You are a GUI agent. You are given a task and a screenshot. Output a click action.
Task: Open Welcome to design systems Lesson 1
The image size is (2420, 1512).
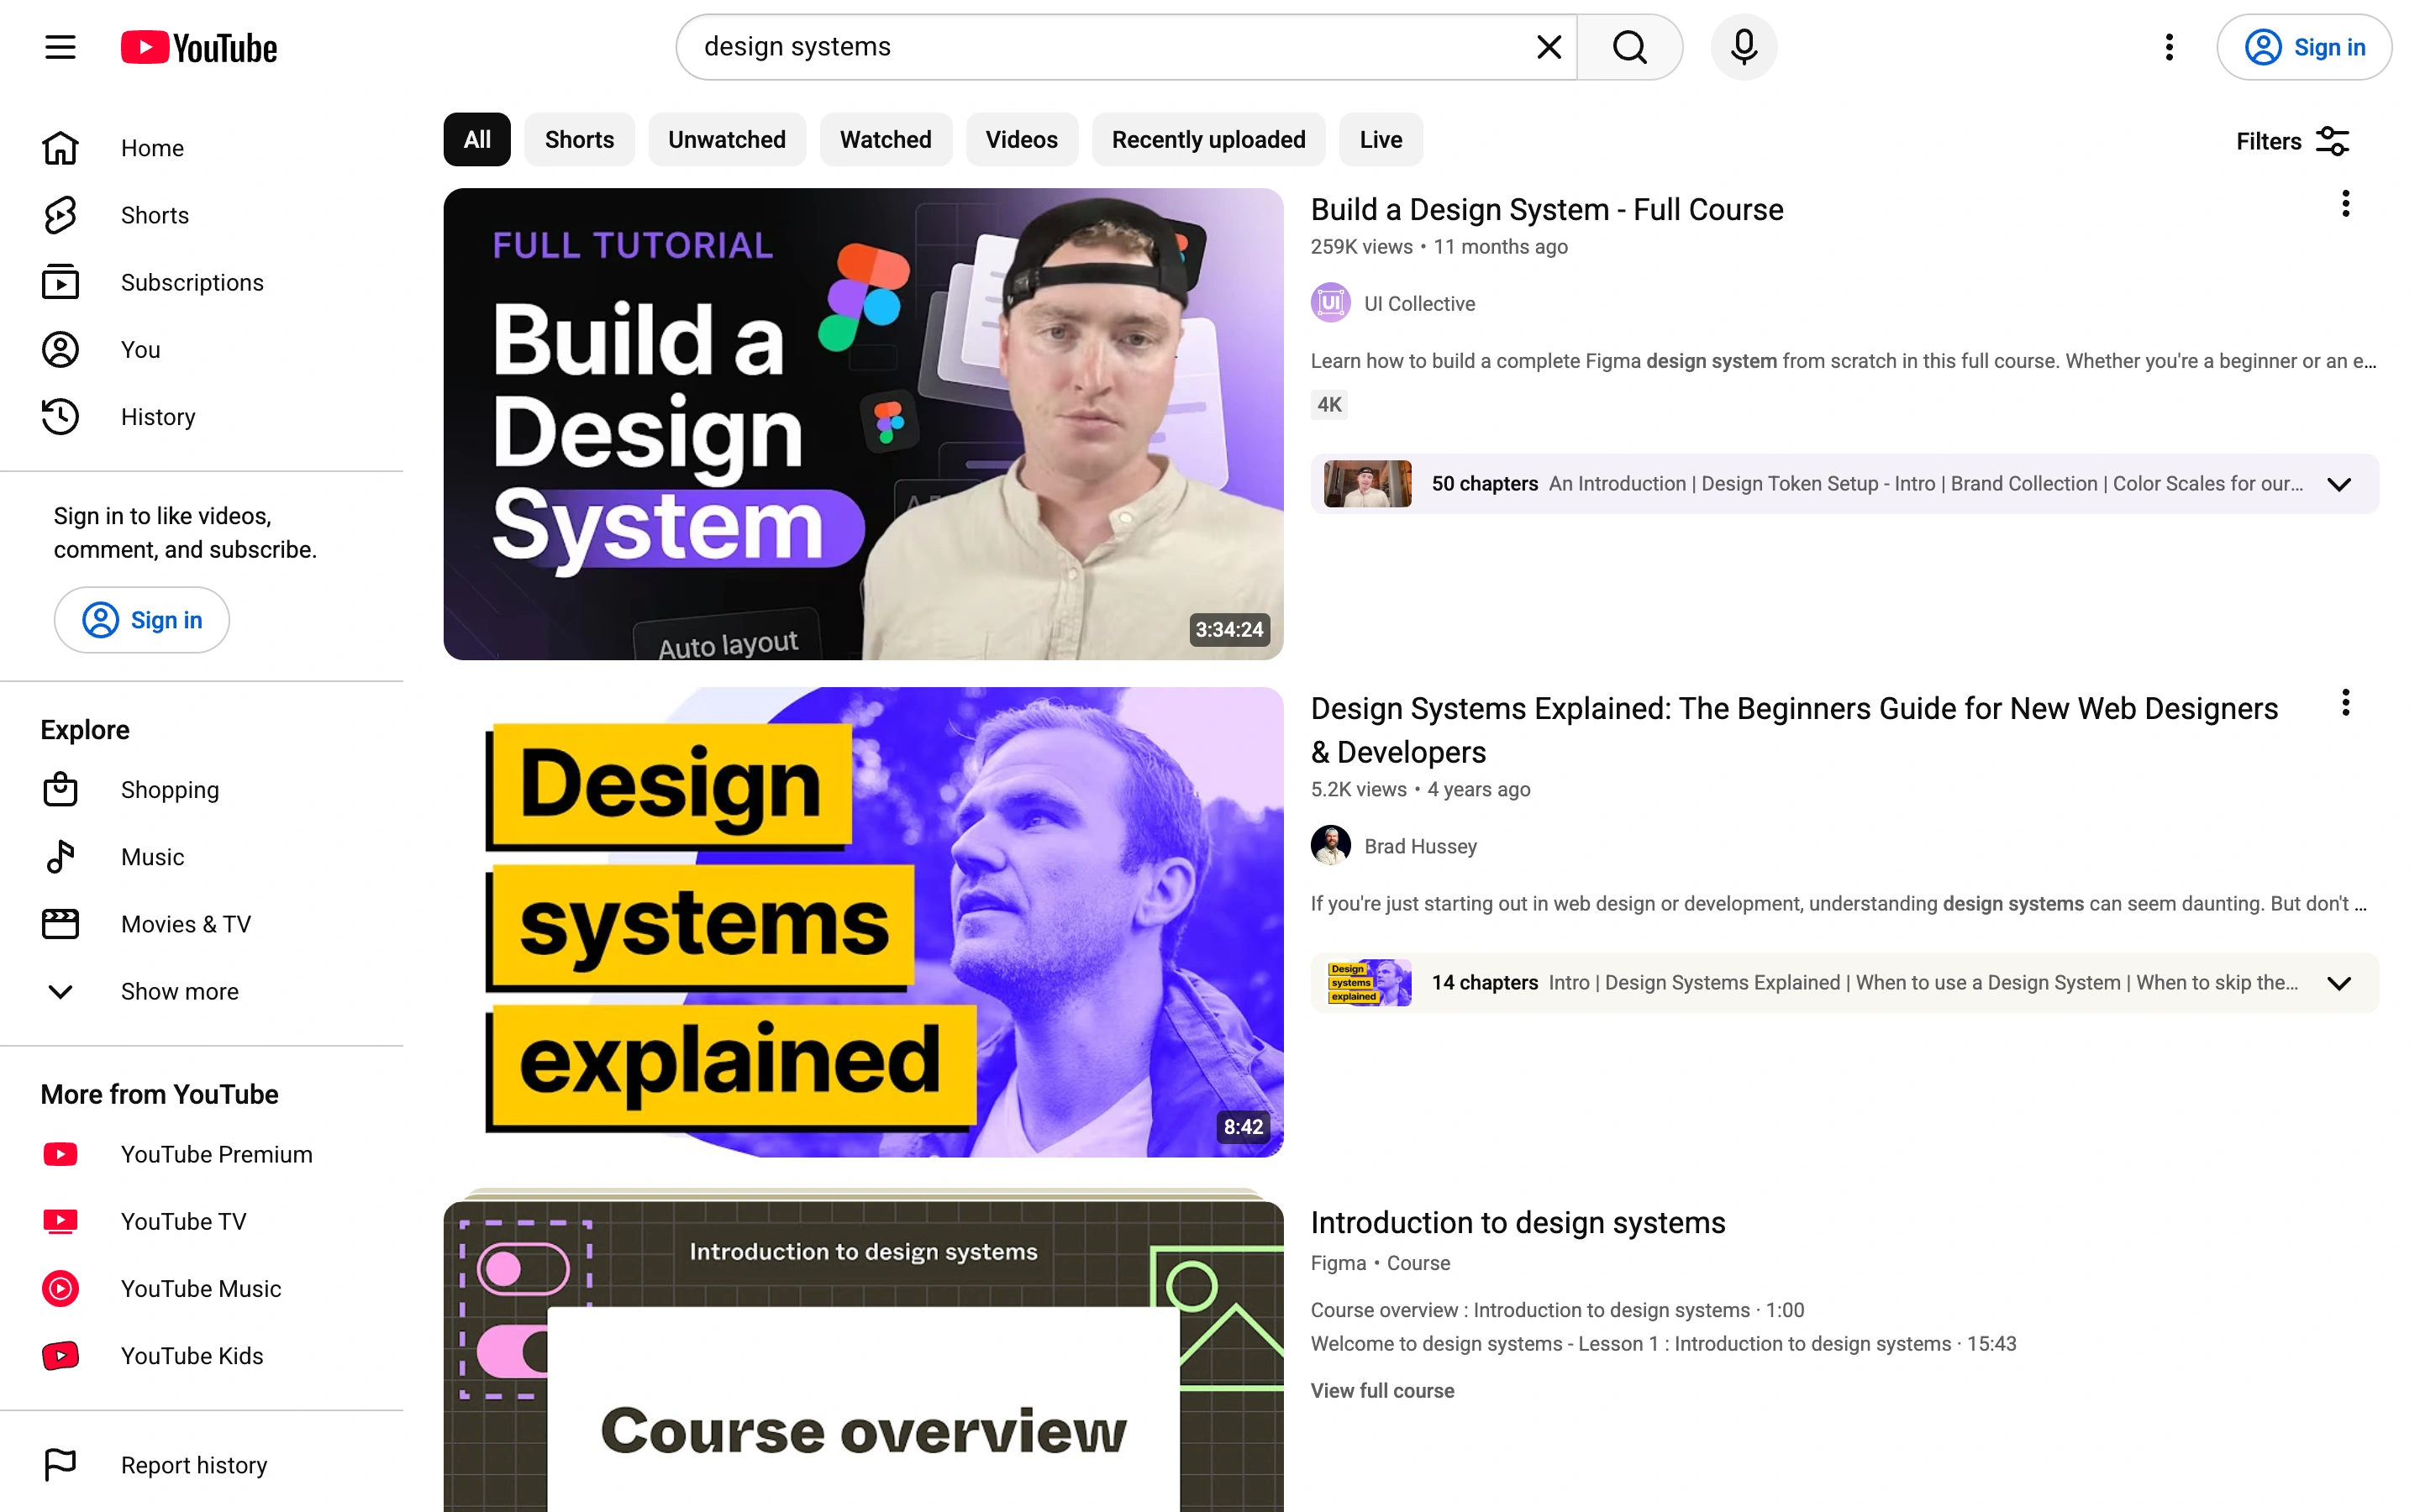click(x=1664, y=1344)
